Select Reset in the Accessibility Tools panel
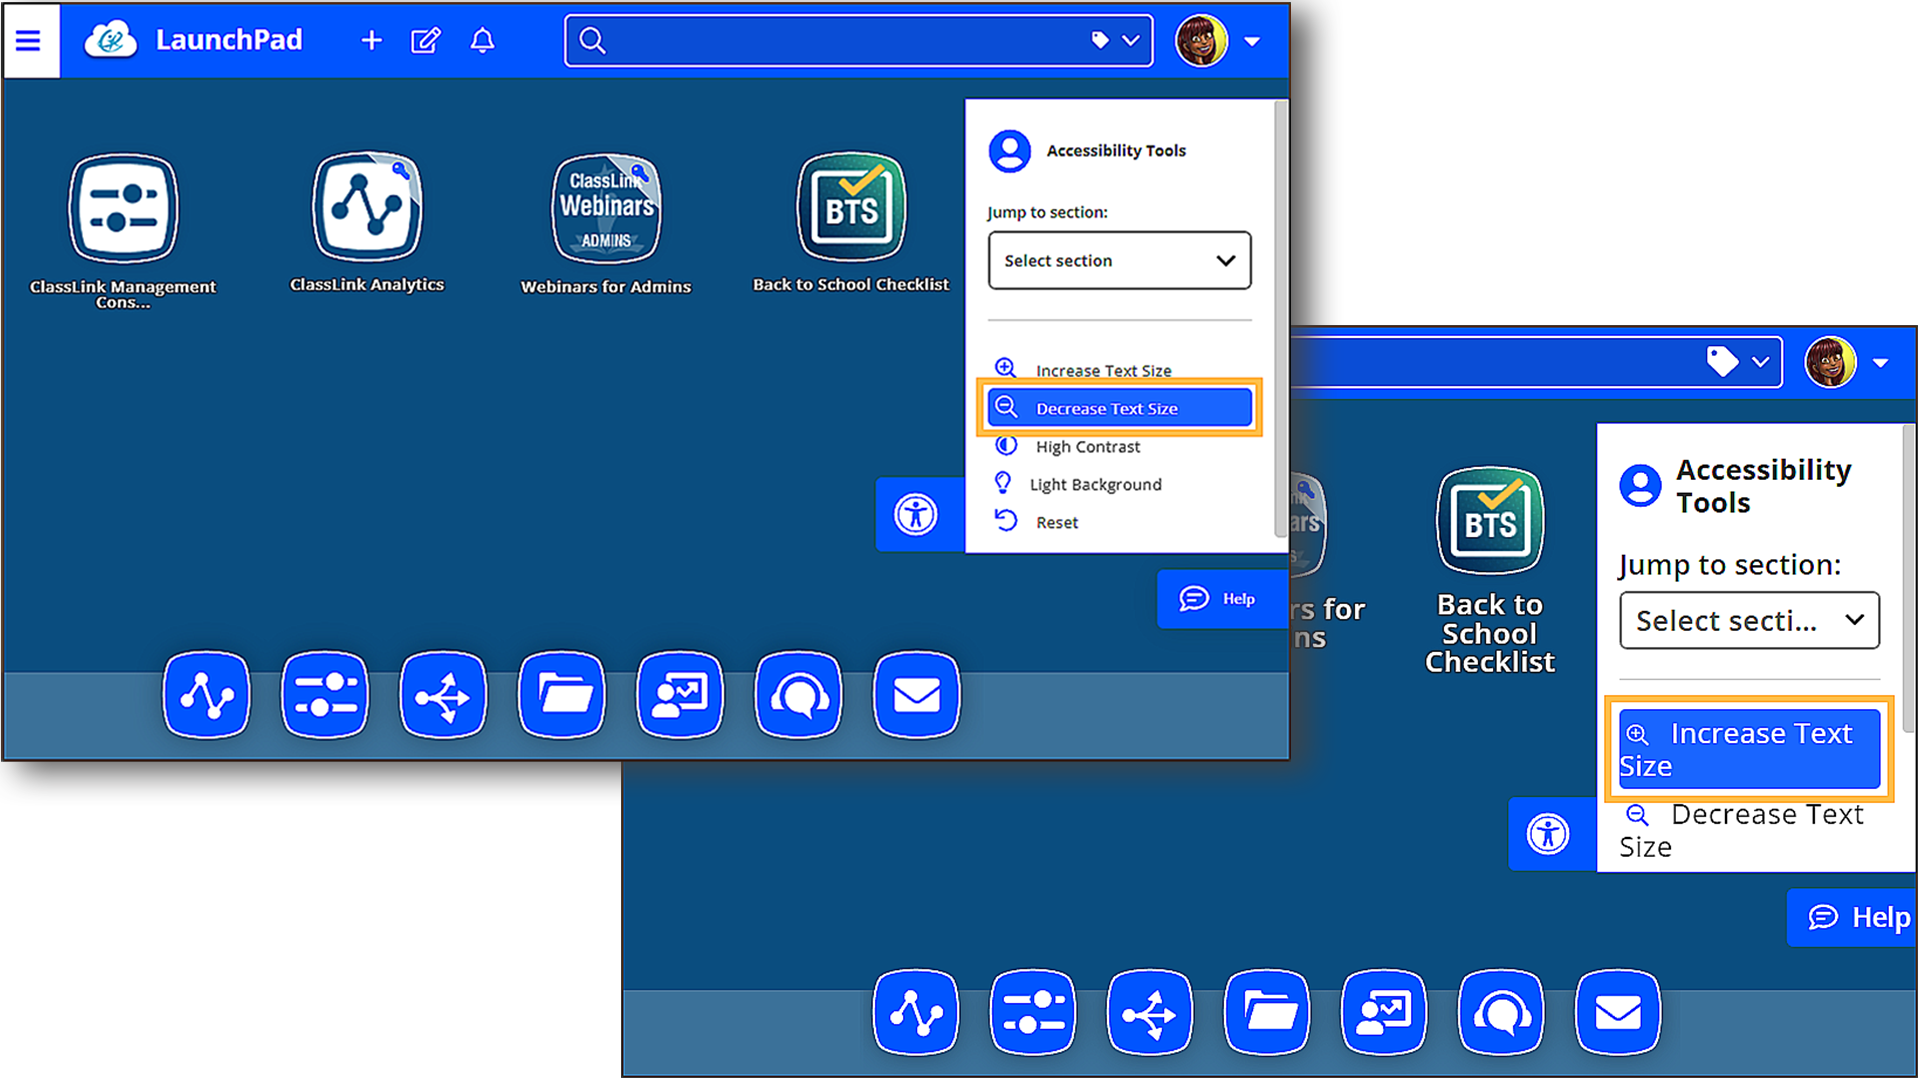 click(1057, 521)
